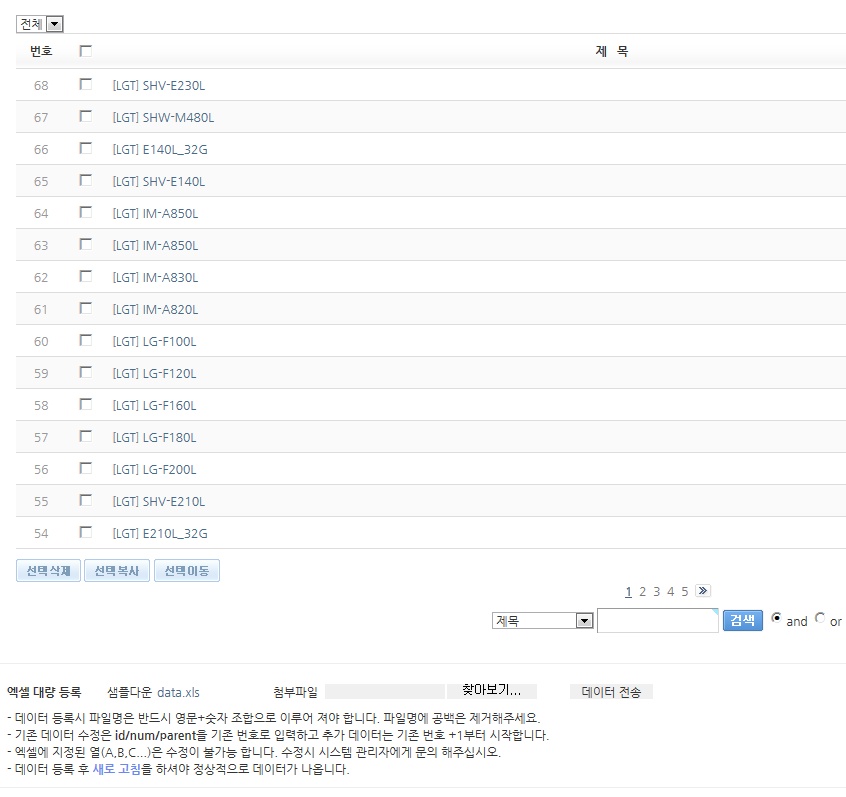Go to page 2 in pagination
The width and height of the screenshot is (846, 797).
tap(643, 591)
